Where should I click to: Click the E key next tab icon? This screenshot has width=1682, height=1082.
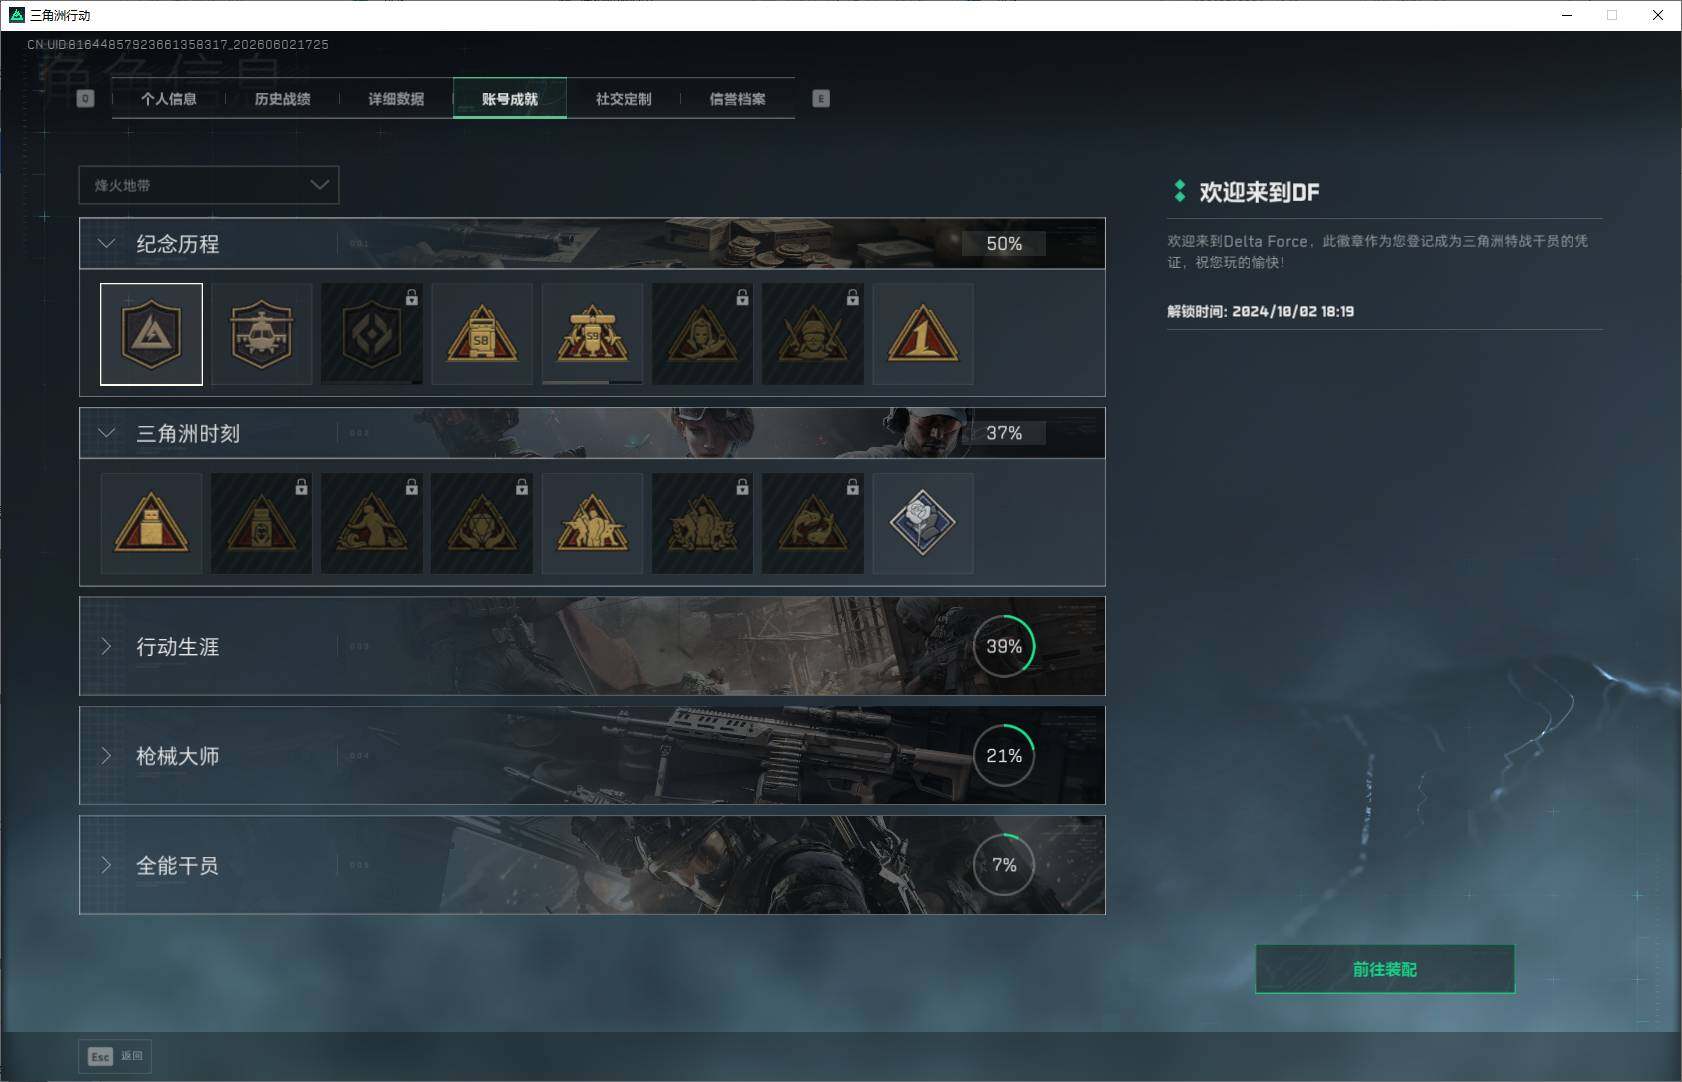[x=821, y=98]
